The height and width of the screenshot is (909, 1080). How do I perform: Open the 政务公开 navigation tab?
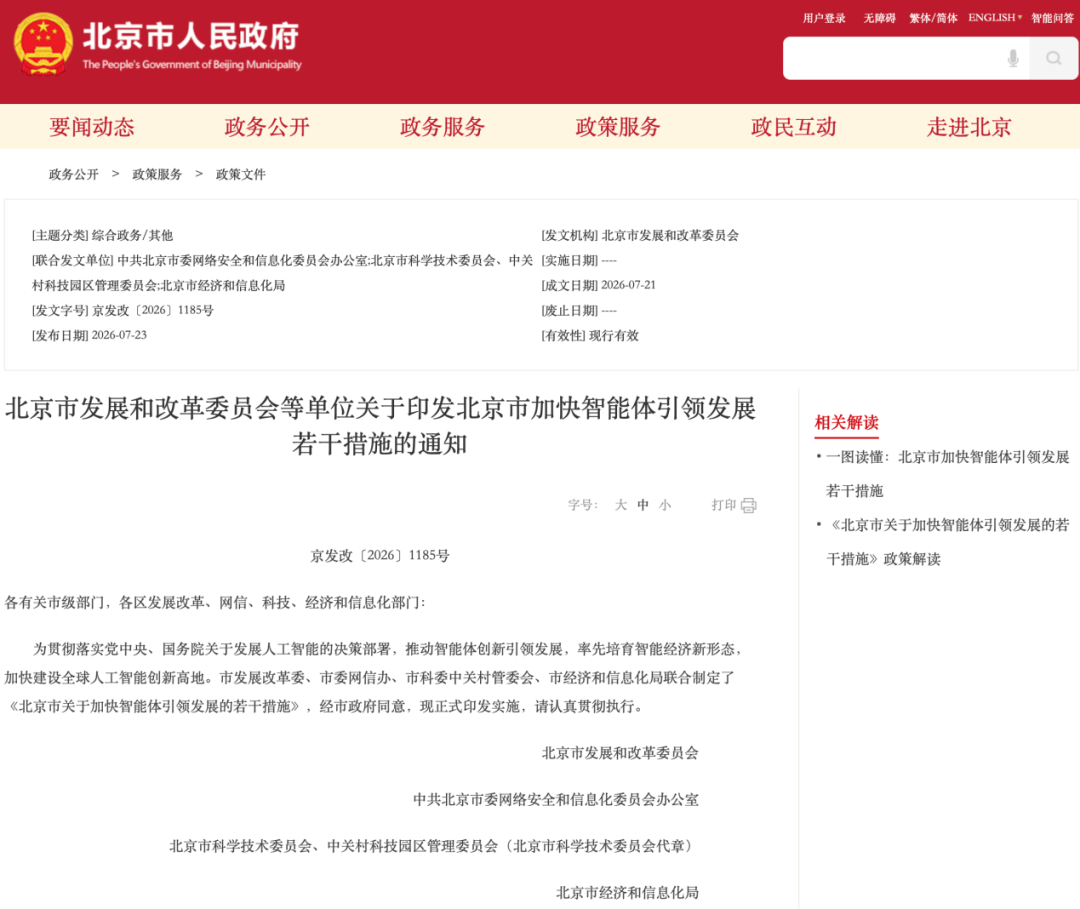click(267, 127)
